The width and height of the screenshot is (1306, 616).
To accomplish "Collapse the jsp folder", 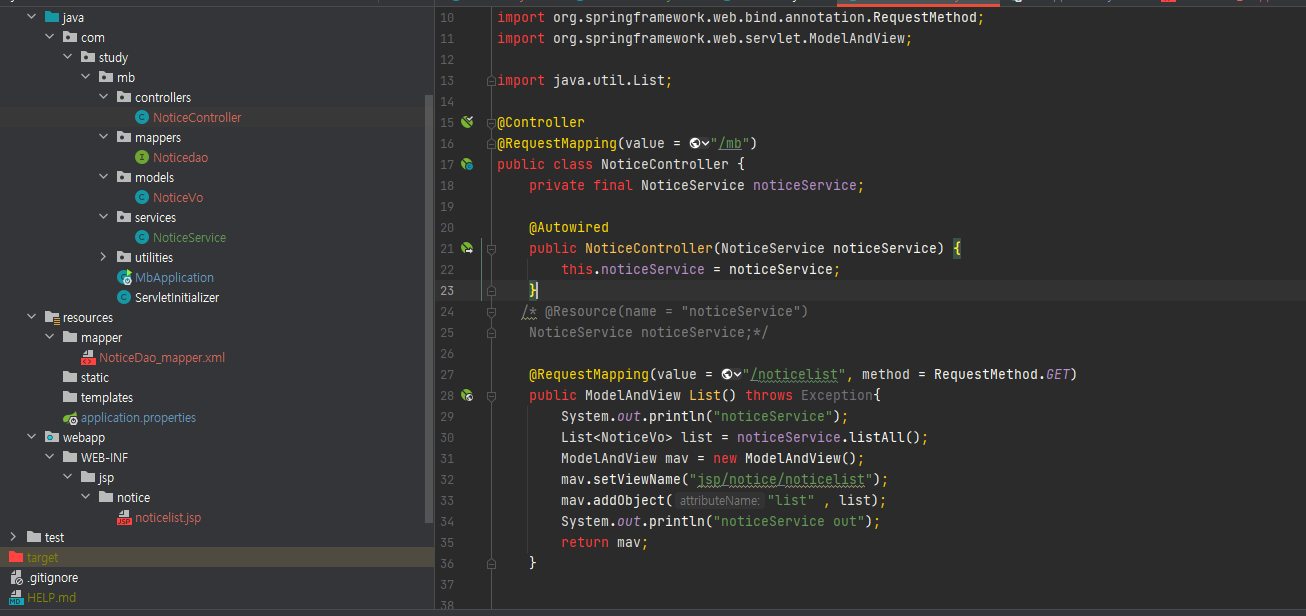I will tap(68, 477).
